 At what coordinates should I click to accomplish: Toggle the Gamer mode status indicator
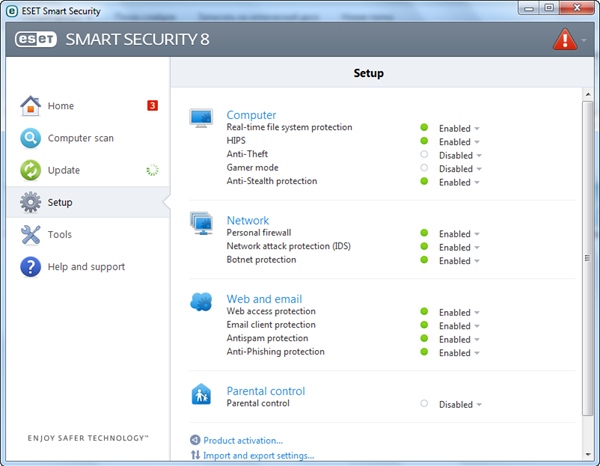pyautogui.click(x=424, y=168)
